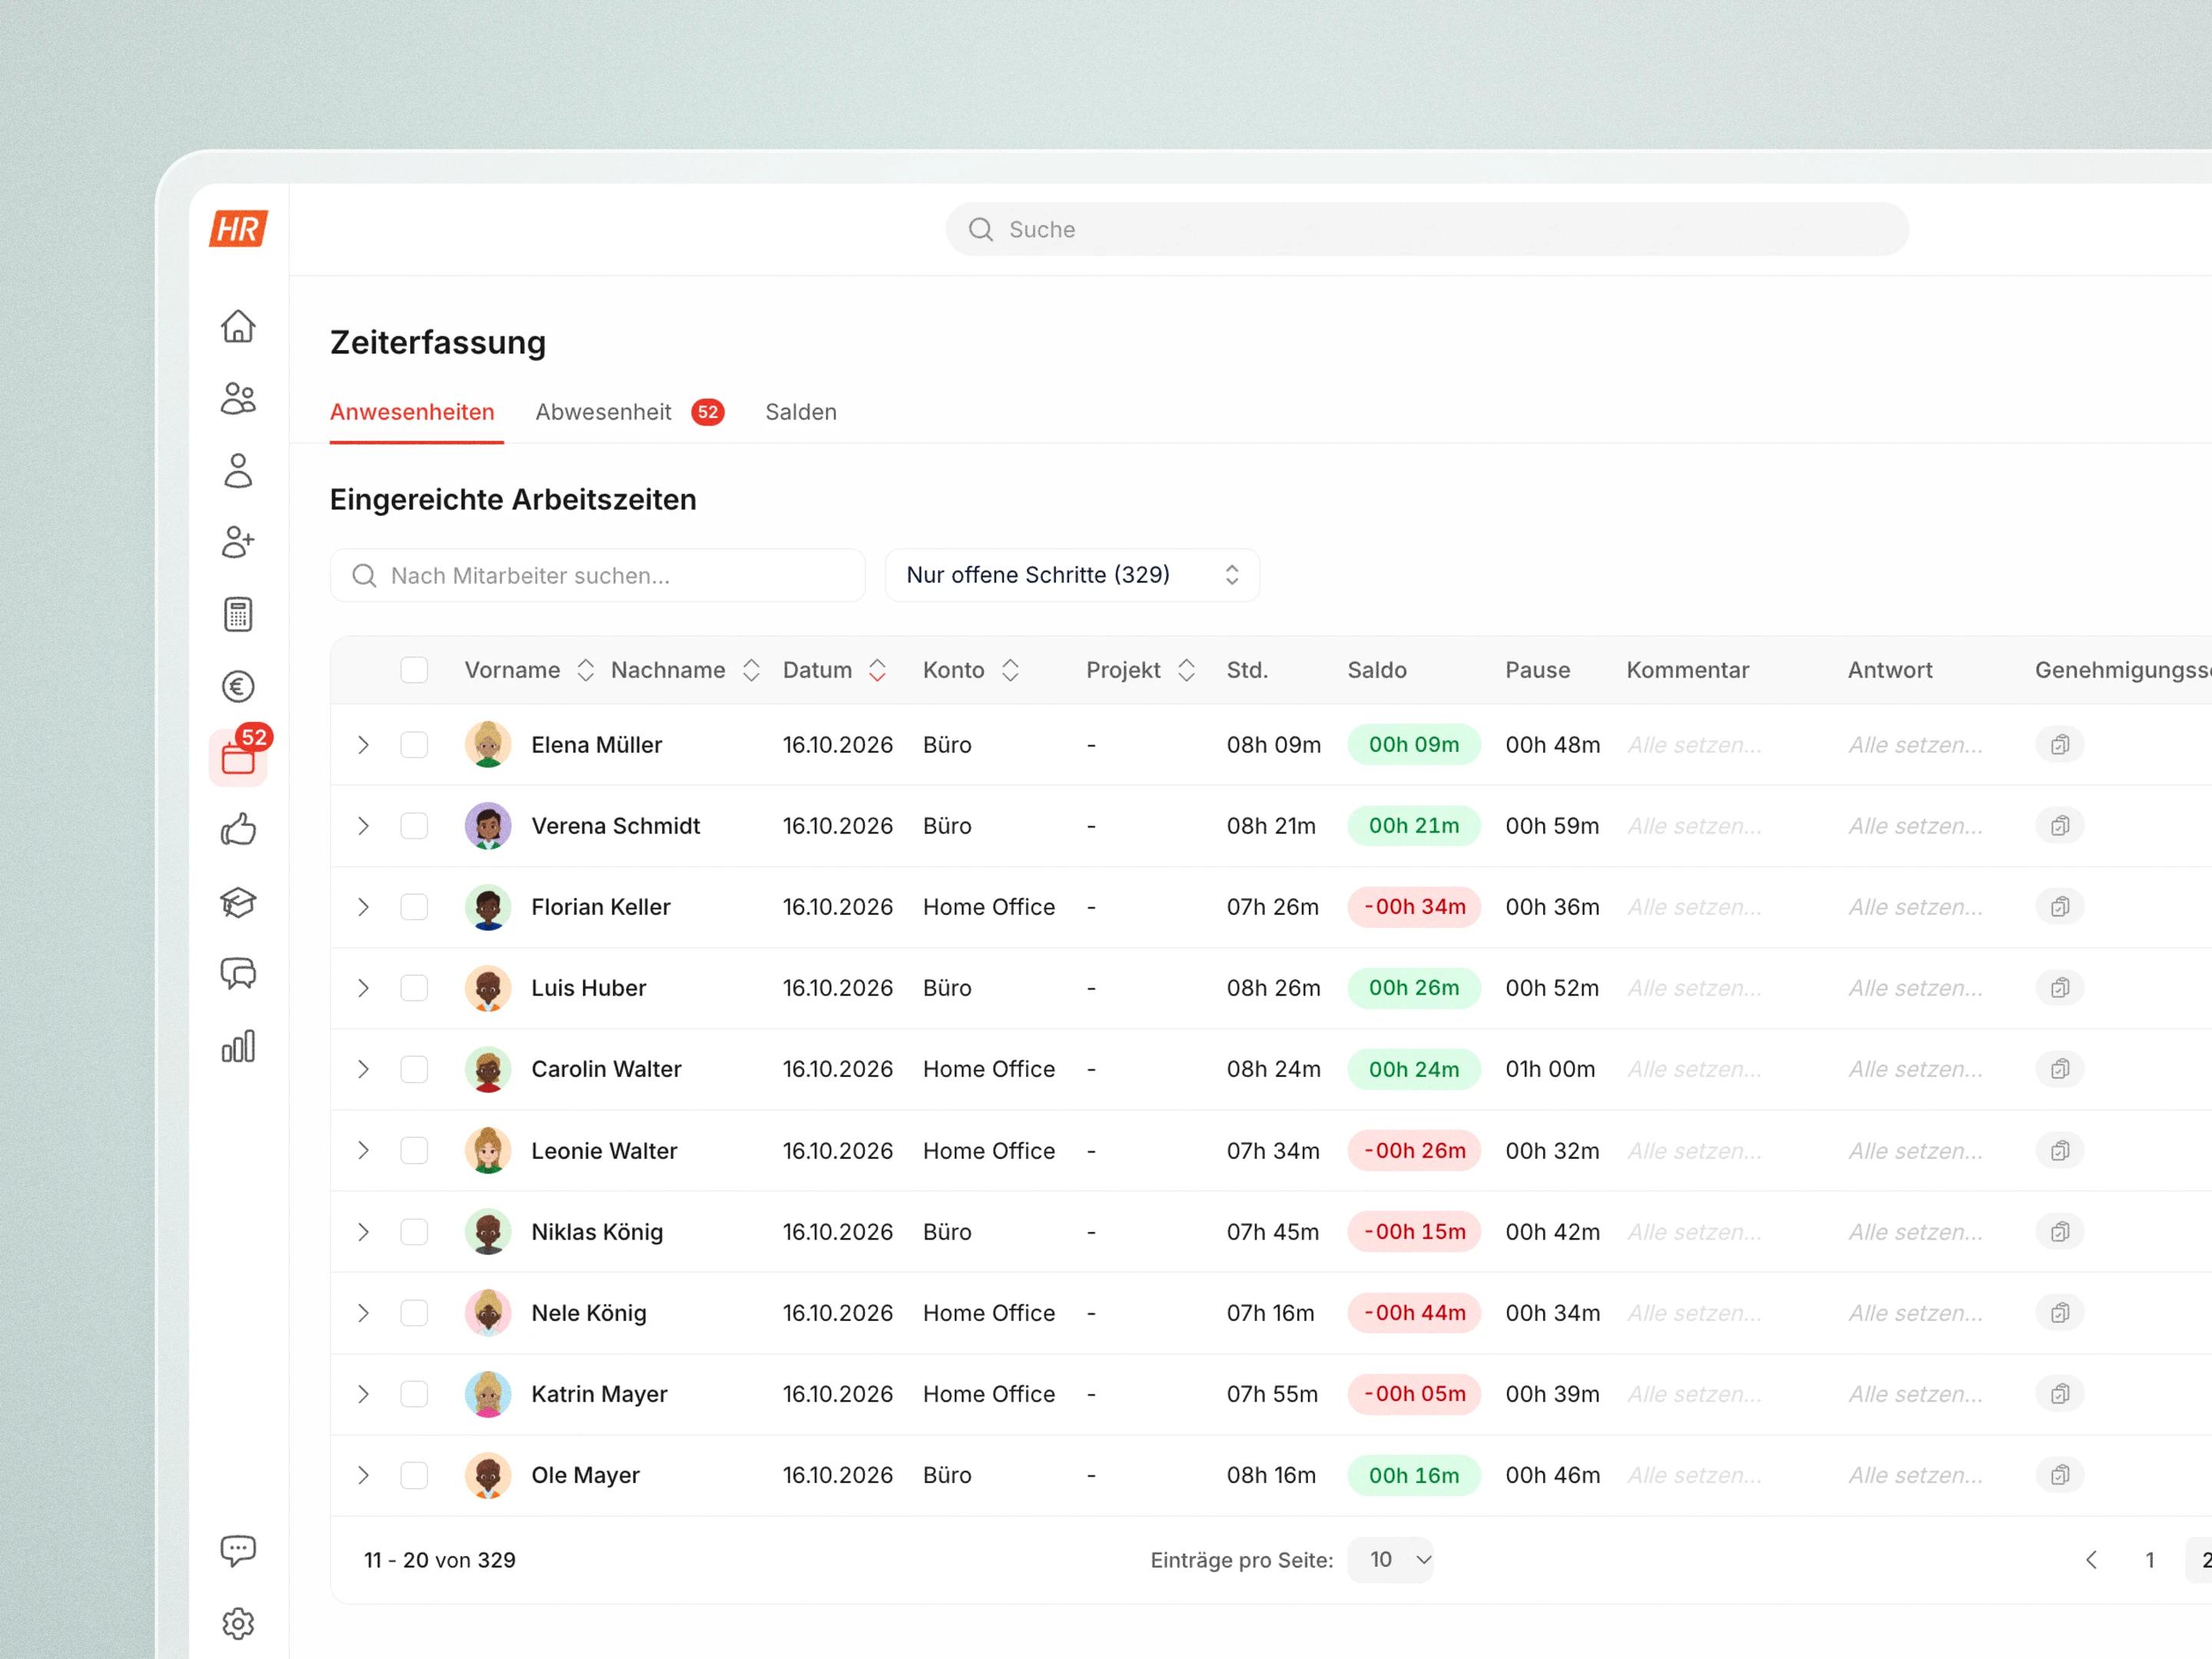Go to page 1 in pagination
The image size is (2212, 1659).
coord(2150,1560)
